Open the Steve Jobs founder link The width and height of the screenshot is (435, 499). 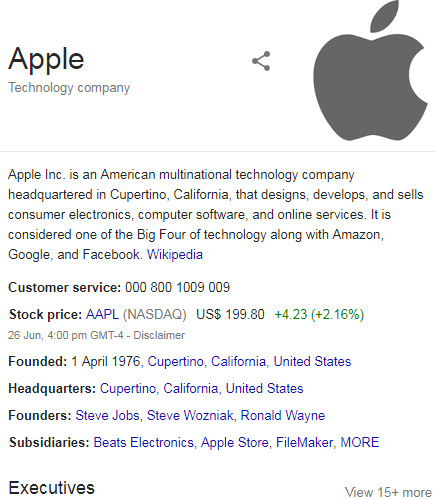[107, 416]
